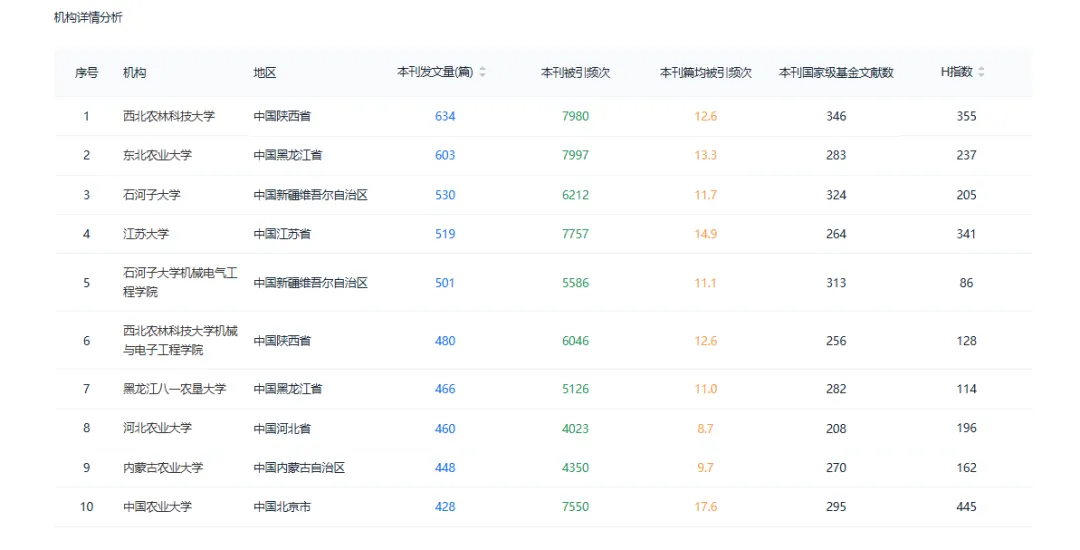Click citation count 7757
Image resolution: width=1080 pixels, height=550 pixels.
tap(575, 234)
